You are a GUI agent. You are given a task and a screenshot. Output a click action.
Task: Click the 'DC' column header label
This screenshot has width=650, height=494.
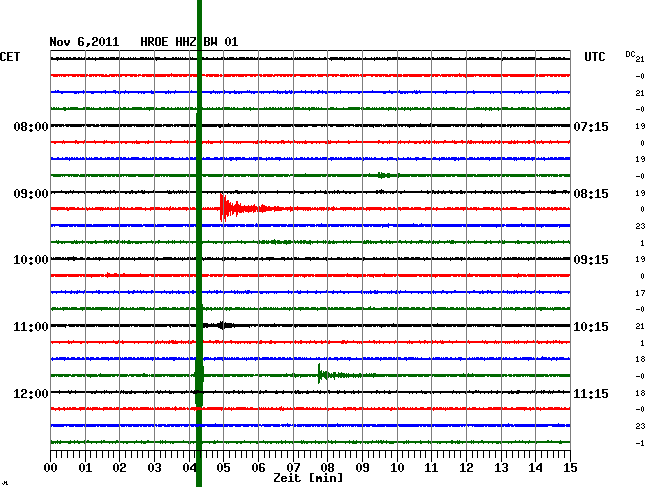pos(631,54)
